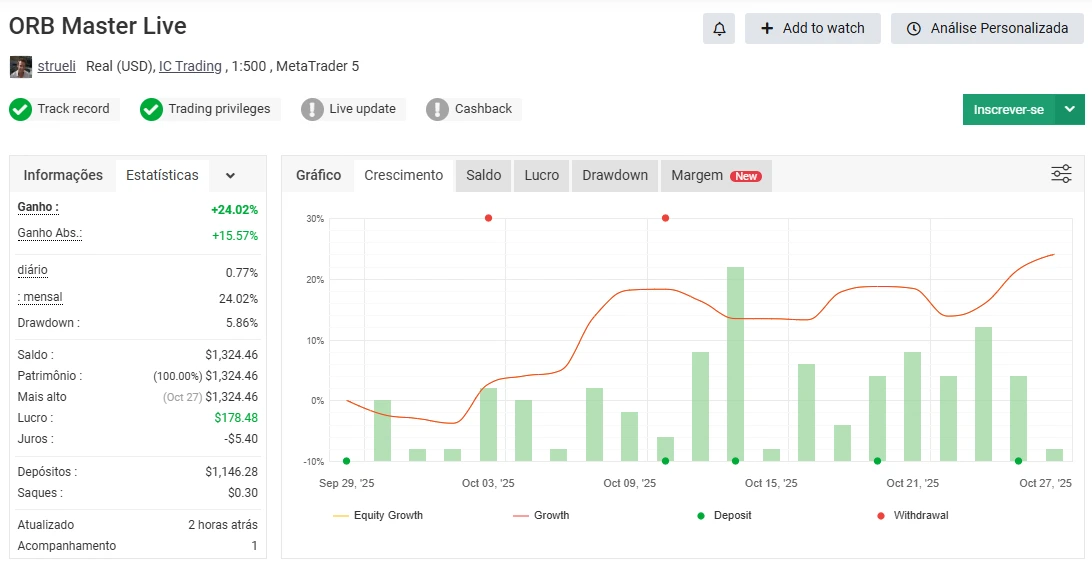Click the bell notification icon
The height and width of the screenshot is (566, 1092).
click(x=719, y=29)
